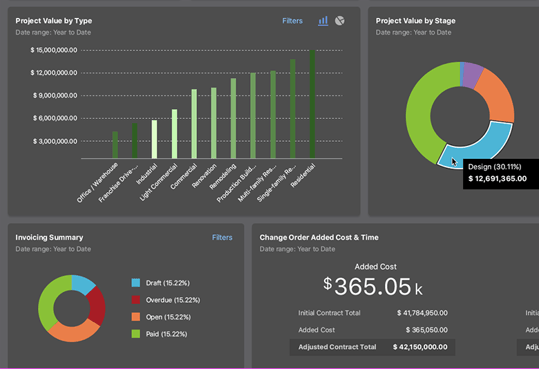Image resolution: width=539 pixels, height=369 pixels.
Task: Click the $ 6,000,000.00 axis label
Action: click(55, 118)
